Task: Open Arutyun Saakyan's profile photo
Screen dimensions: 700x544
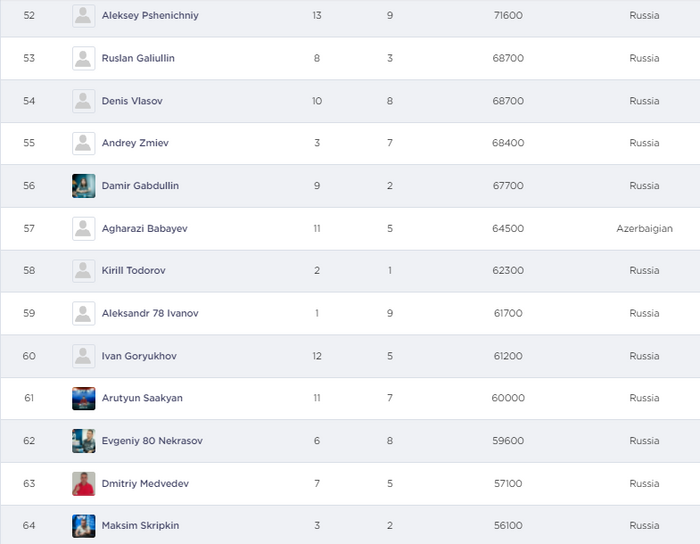Action: click(x=84, y=398)
